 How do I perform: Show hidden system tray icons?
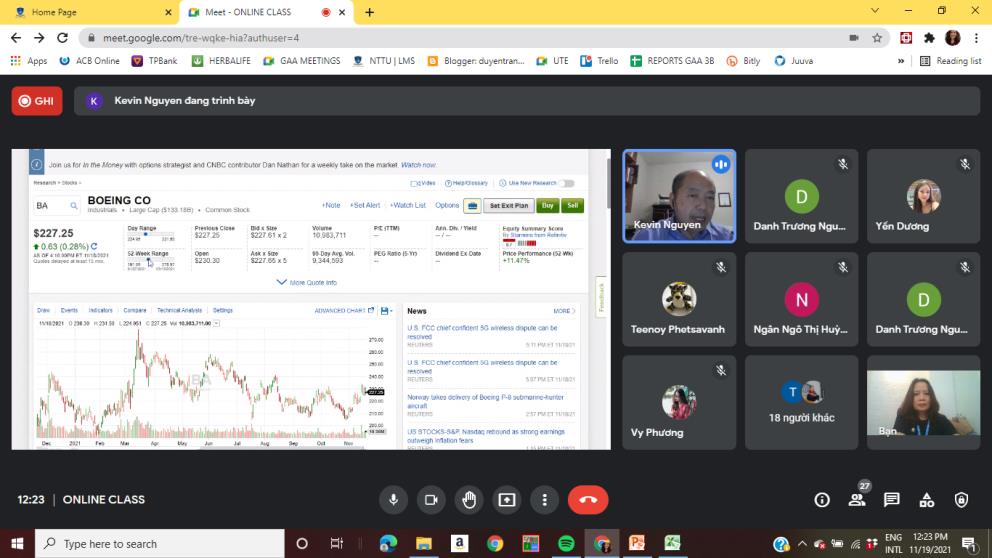802,544
